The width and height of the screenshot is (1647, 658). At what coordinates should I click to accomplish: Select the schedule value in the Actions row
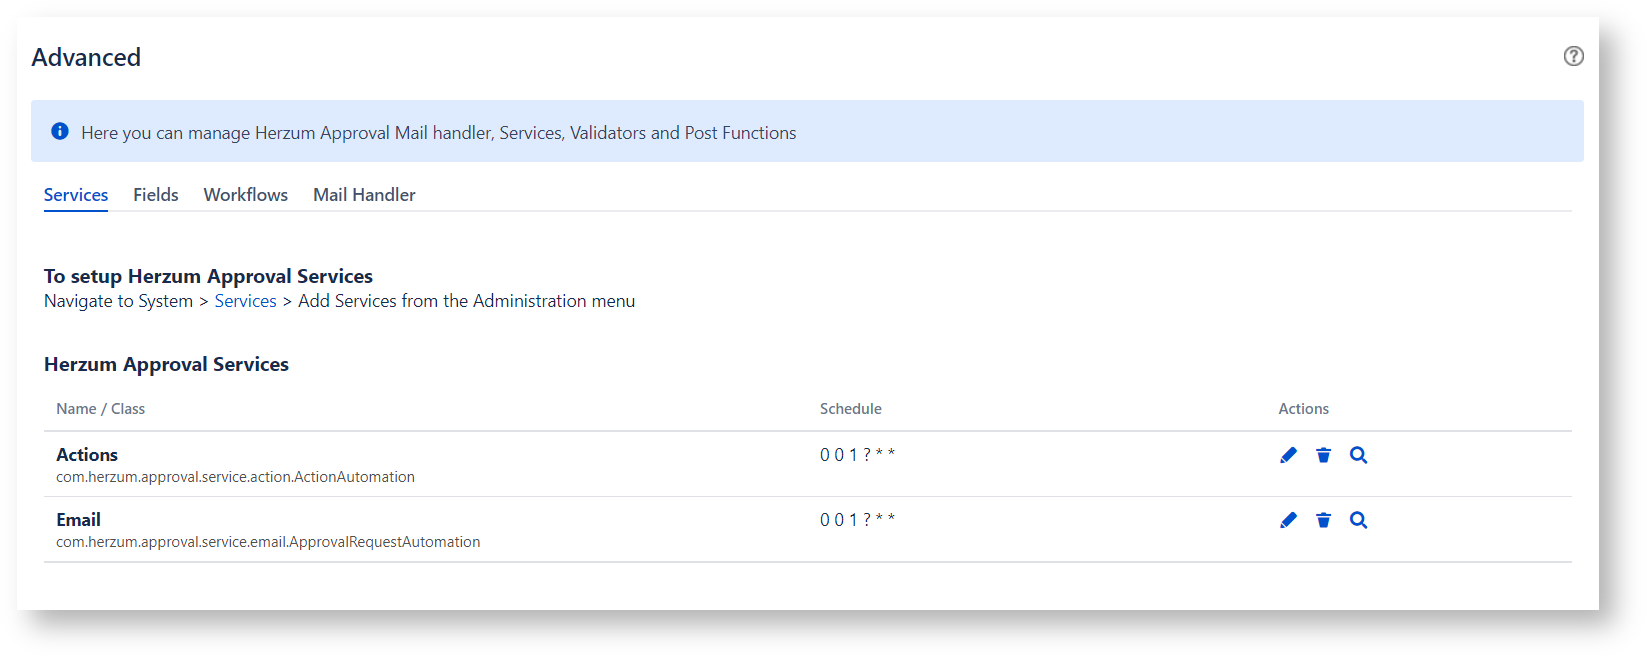tap(857, 455)
